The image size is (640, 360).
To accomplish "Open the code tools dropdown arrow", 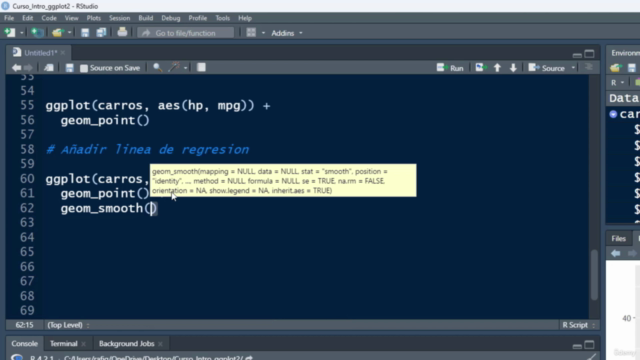I will [185, 68].
